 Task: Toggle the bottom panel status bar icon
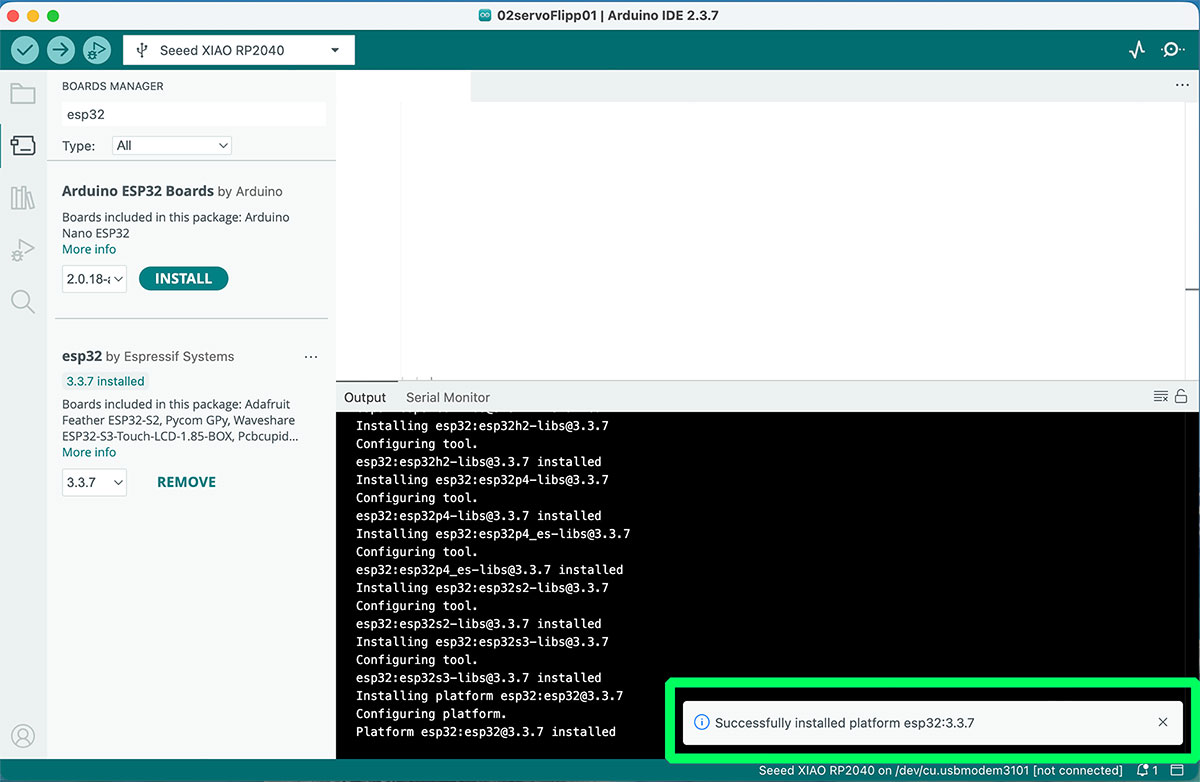pos(1177,771)
